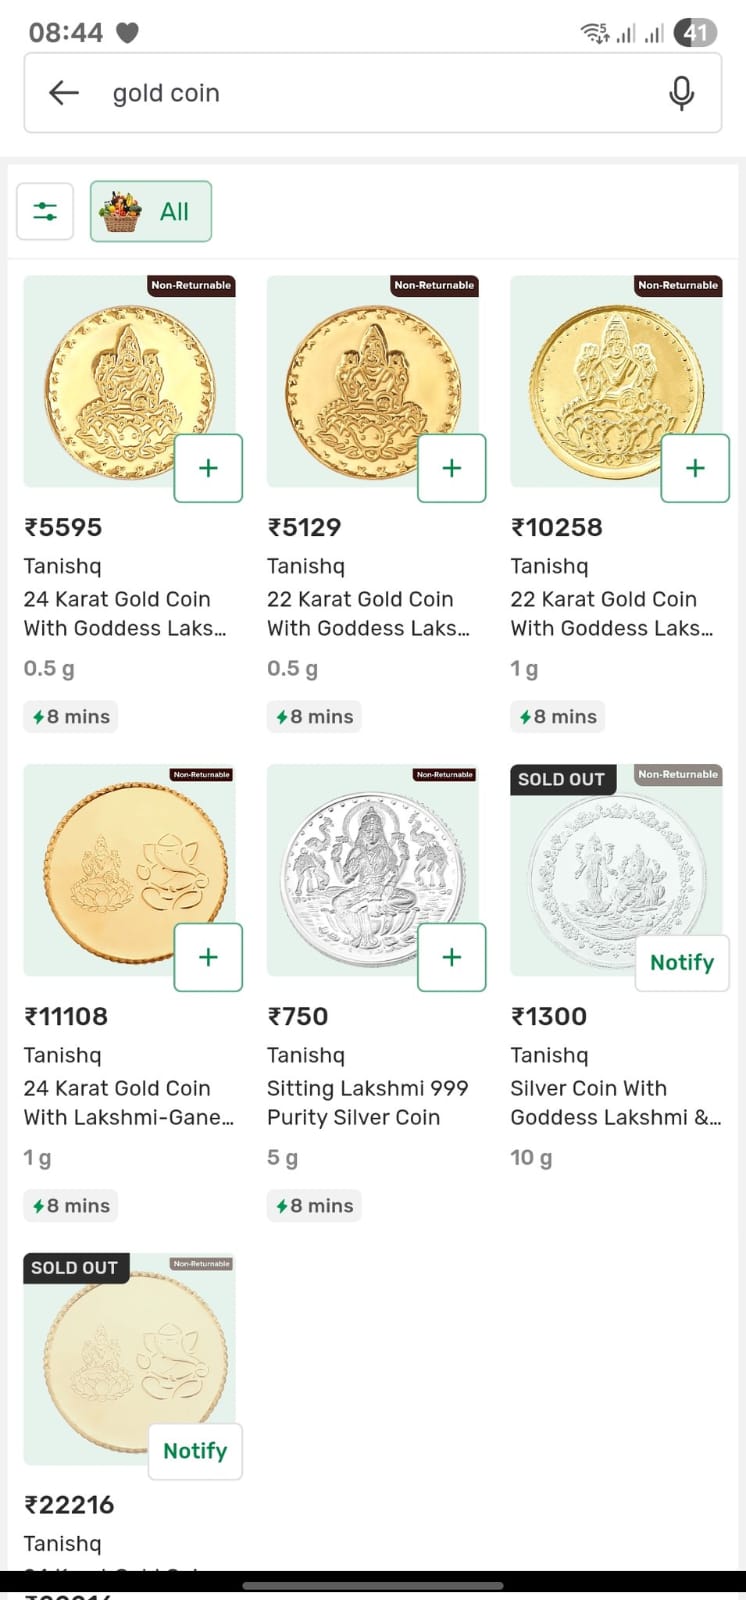This screenshot has height=1600, width=746.
Task: Add the ₹750 Sitting Lakshmi silver coin
Action: point(452,957)
